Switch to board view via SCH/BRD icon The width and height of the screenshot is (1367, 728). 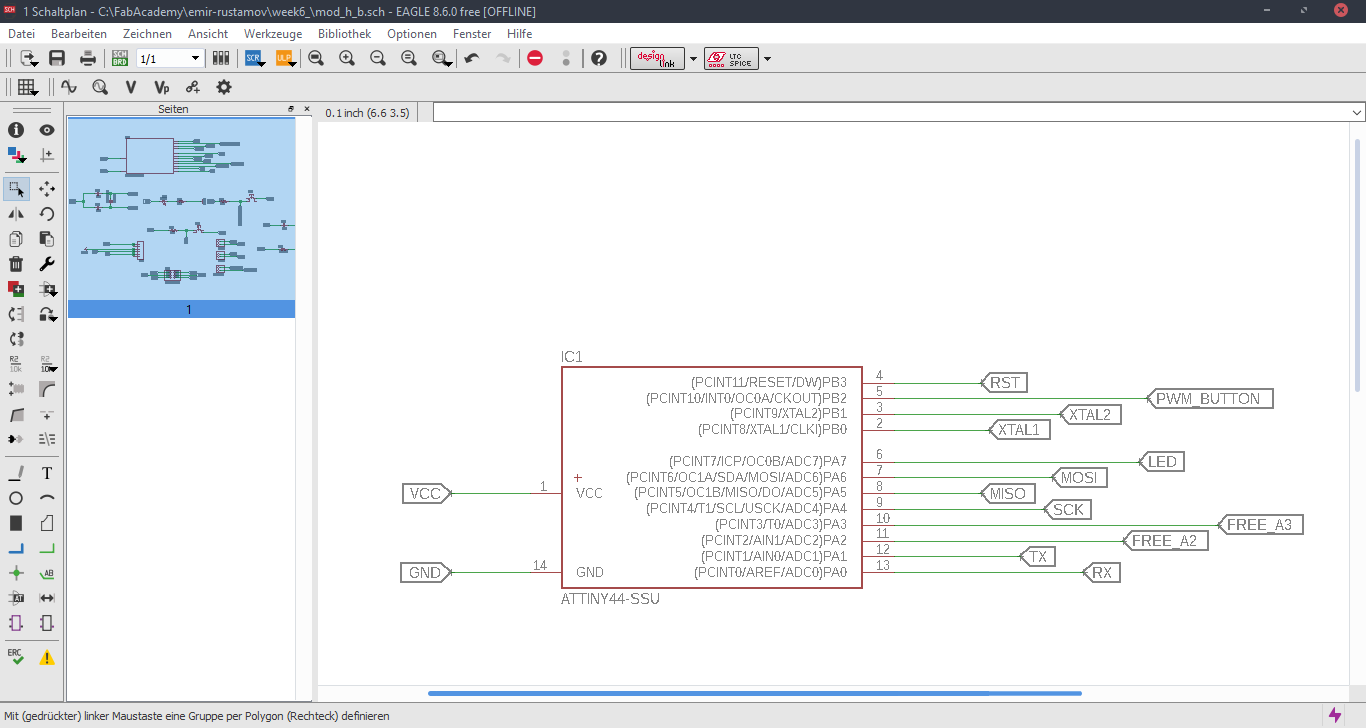point(120,58)
